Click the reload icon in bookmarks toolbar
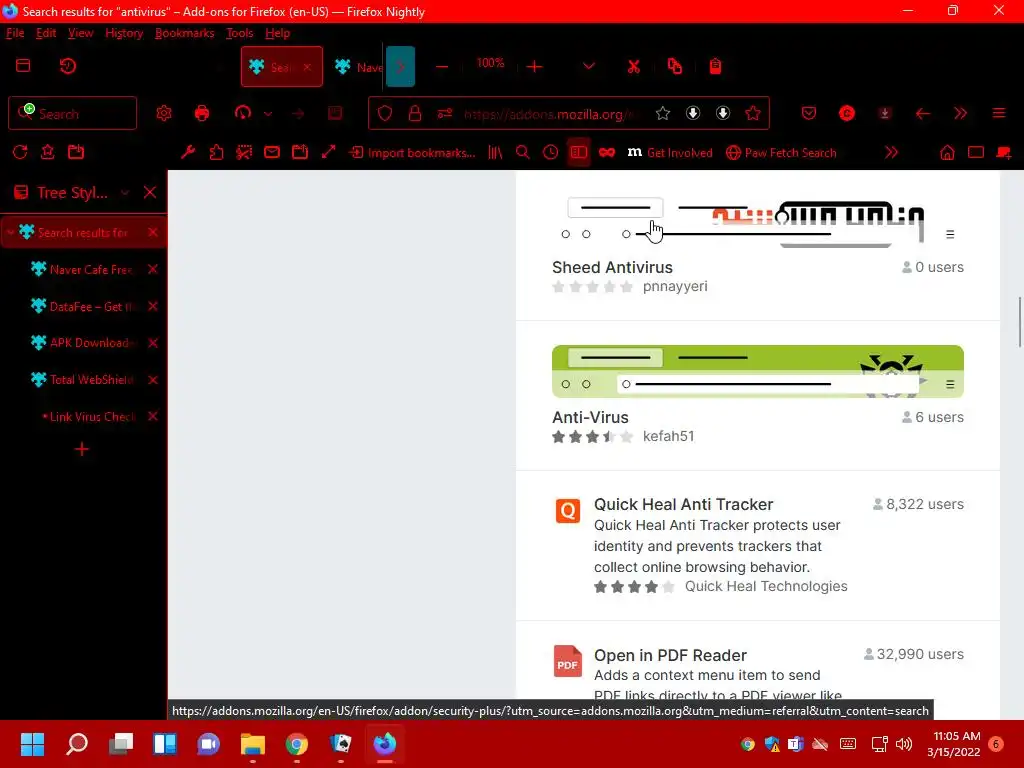Viewport: 1024px width, 768px height. click(x=20, y=152)
